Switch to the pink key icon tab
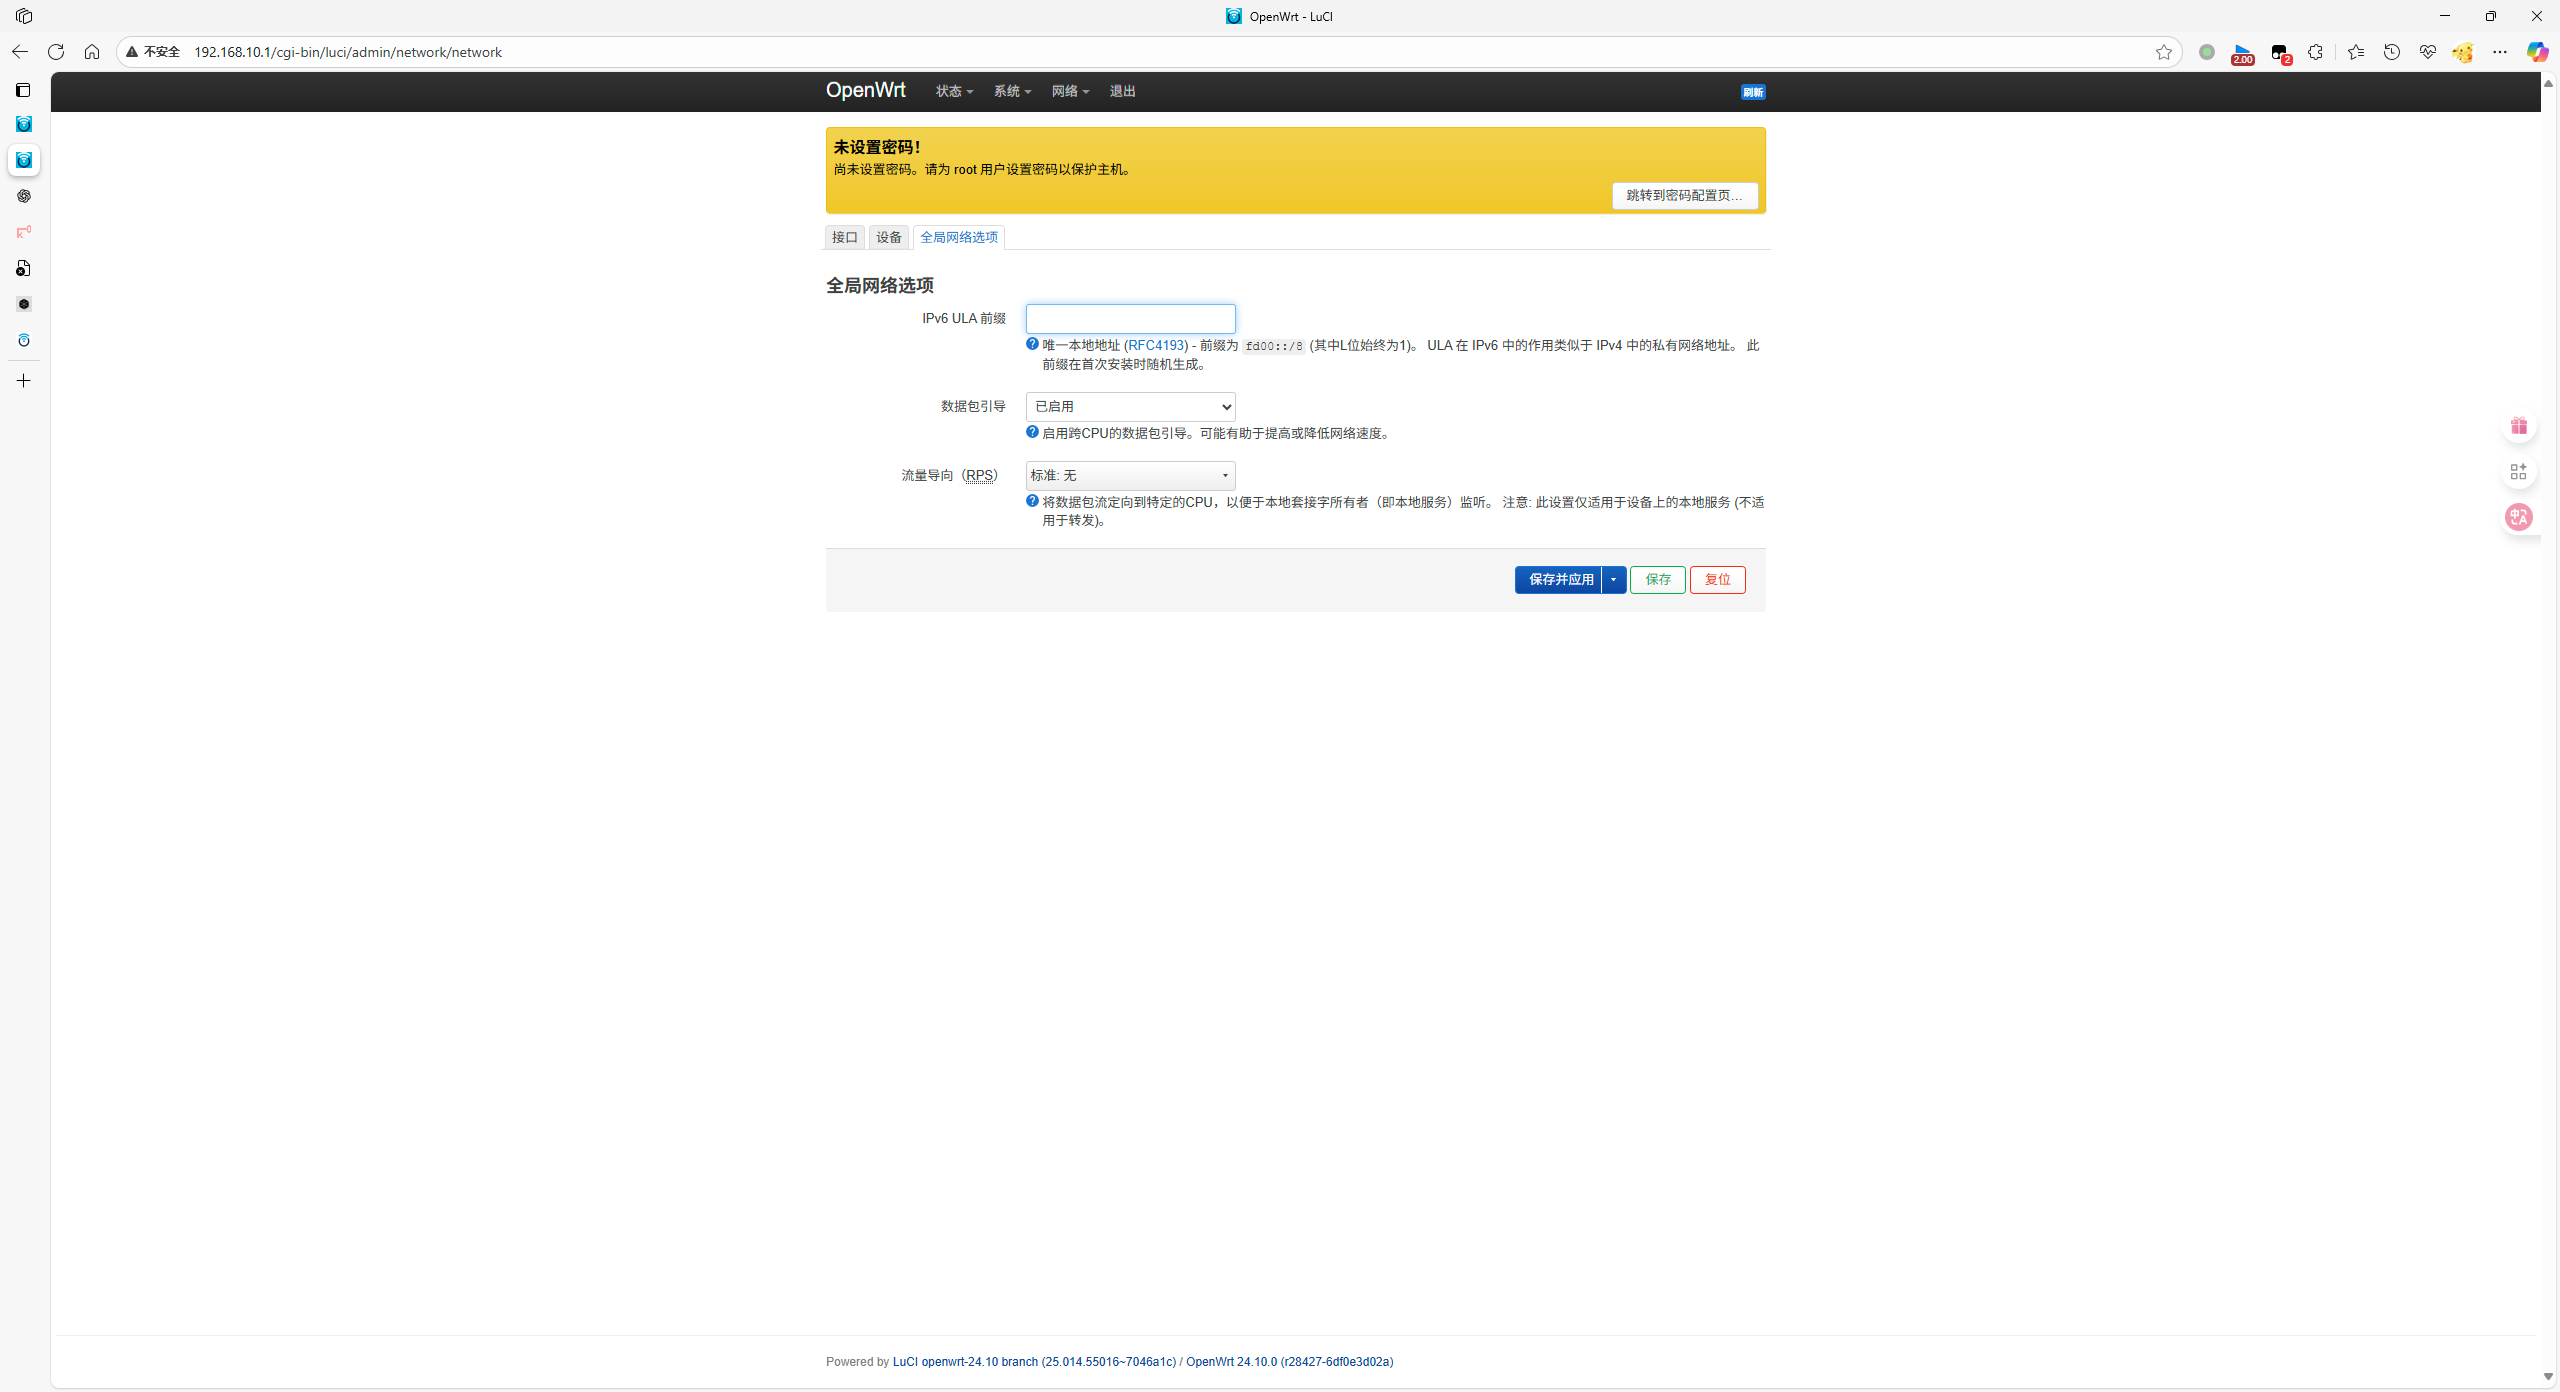Viewport: 2560px width, 1392px height. [x=24, y=232]
